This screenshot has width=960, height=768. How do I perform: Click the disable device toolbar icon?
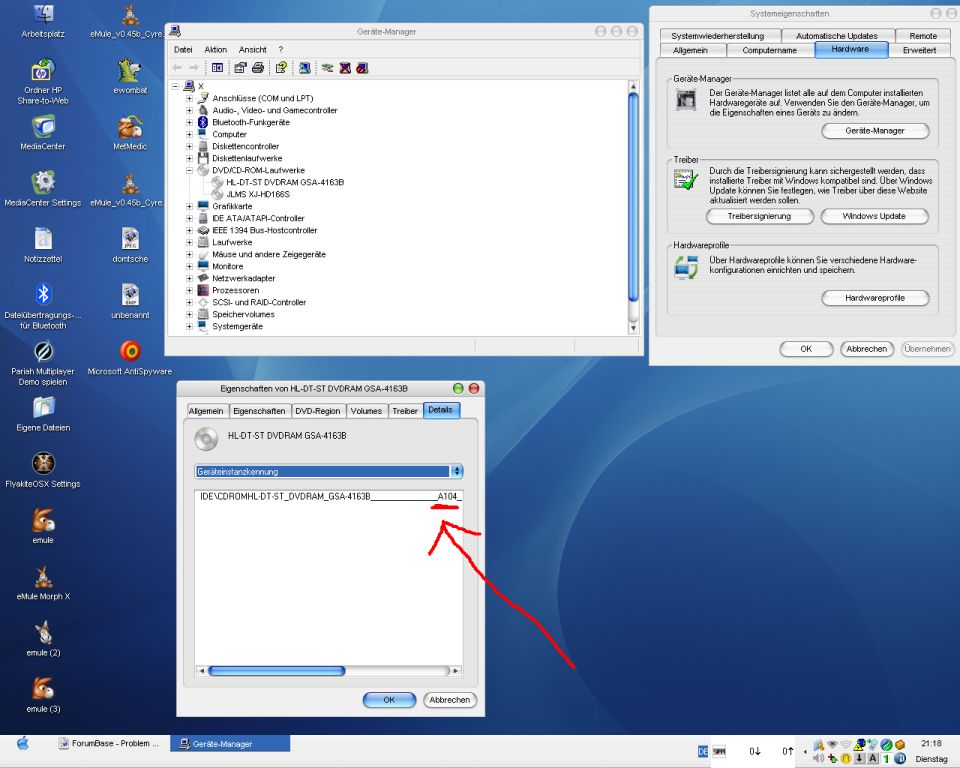click(x=362, y=68)
